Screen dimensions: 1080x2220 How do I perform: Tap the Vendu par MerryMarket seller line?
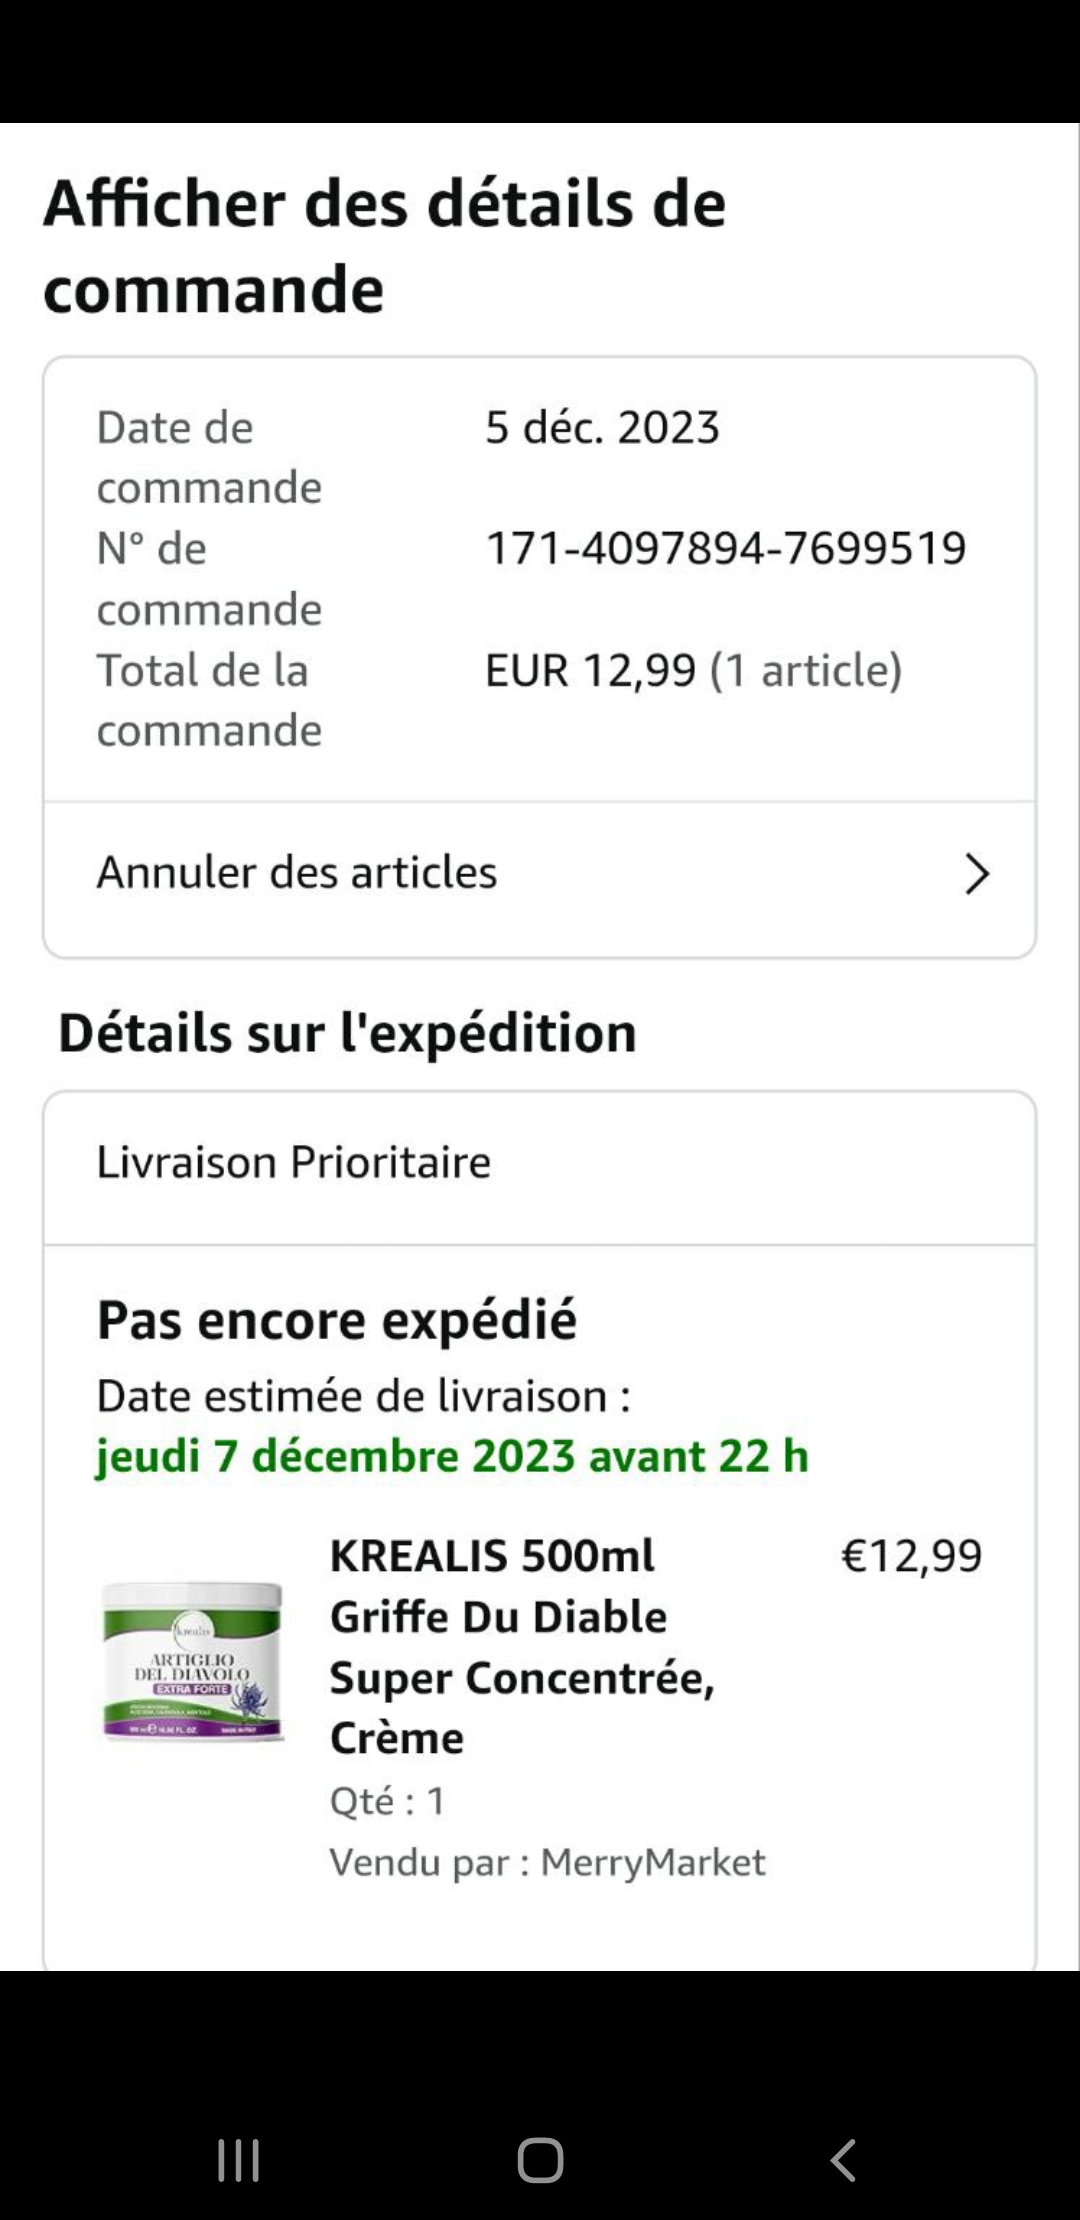tap(547, 1863)
